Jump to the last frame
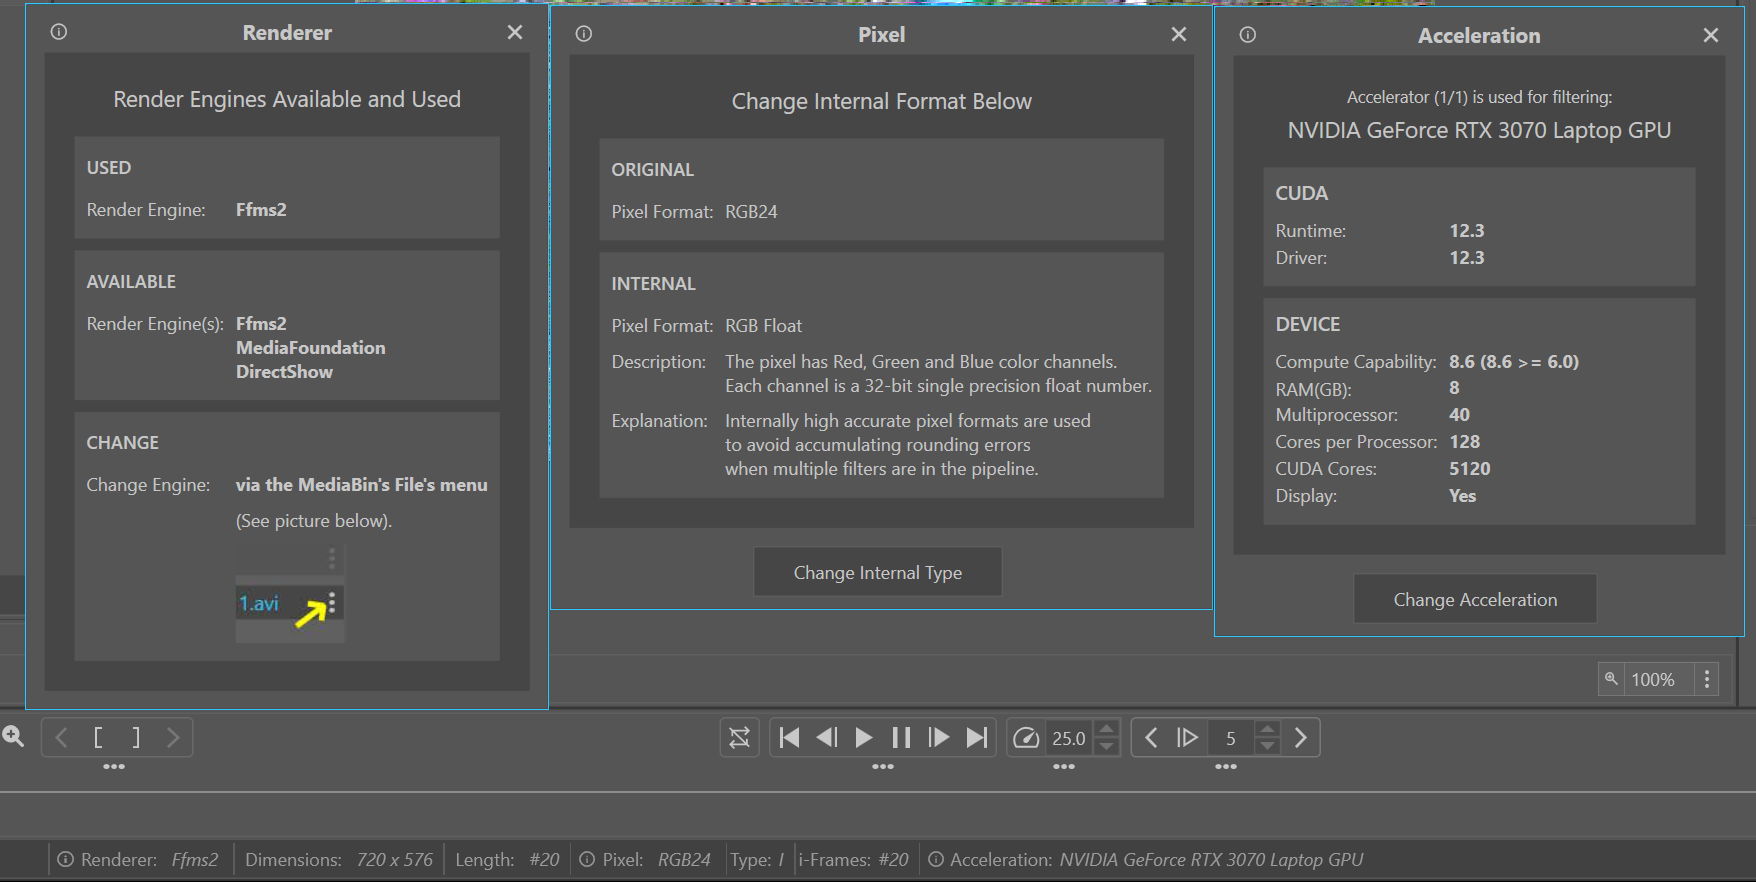Image resolution: width=1756 pixels, height=882 pixels. click(x=977, y=738)
